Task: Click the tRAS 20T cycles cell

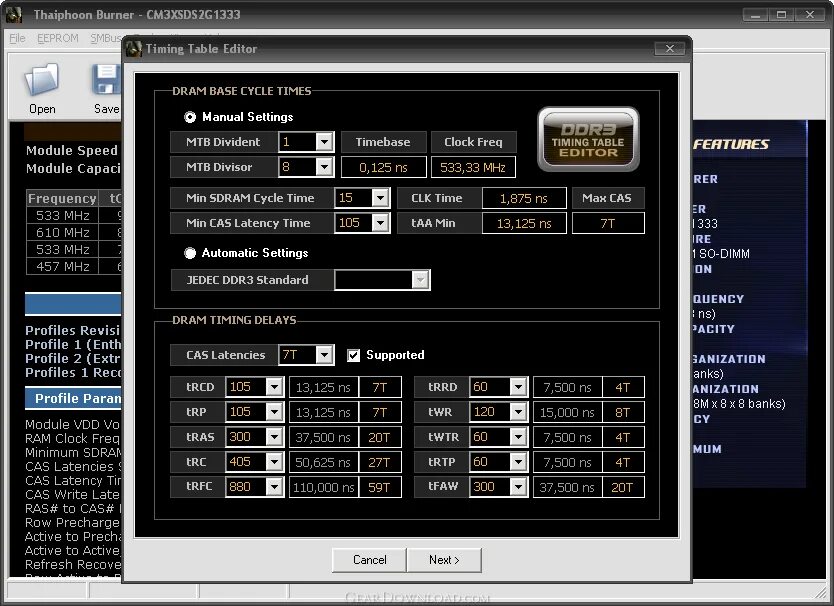Action: coord(380,437)
